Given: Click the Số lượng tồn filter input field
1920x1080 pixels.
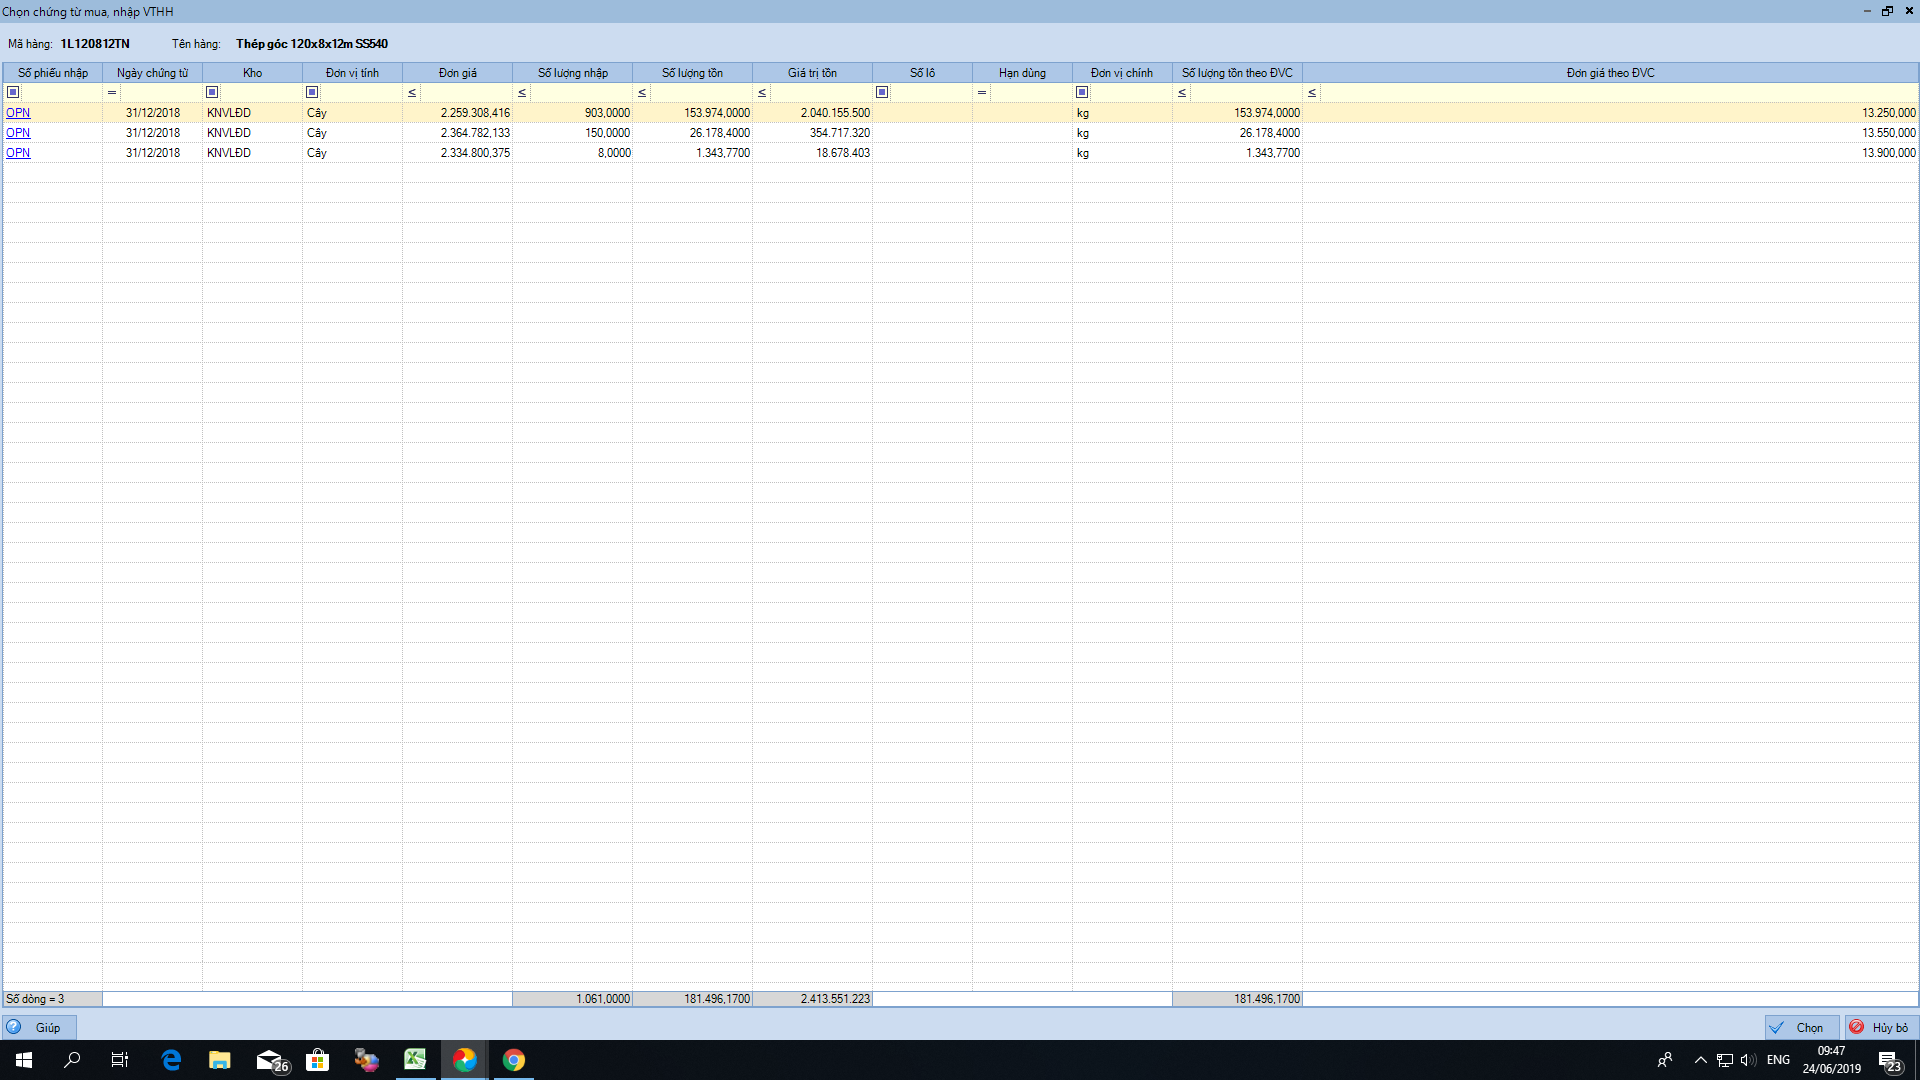Looking at the screenshot, I should pyautogui.click(x=700, y=92).
